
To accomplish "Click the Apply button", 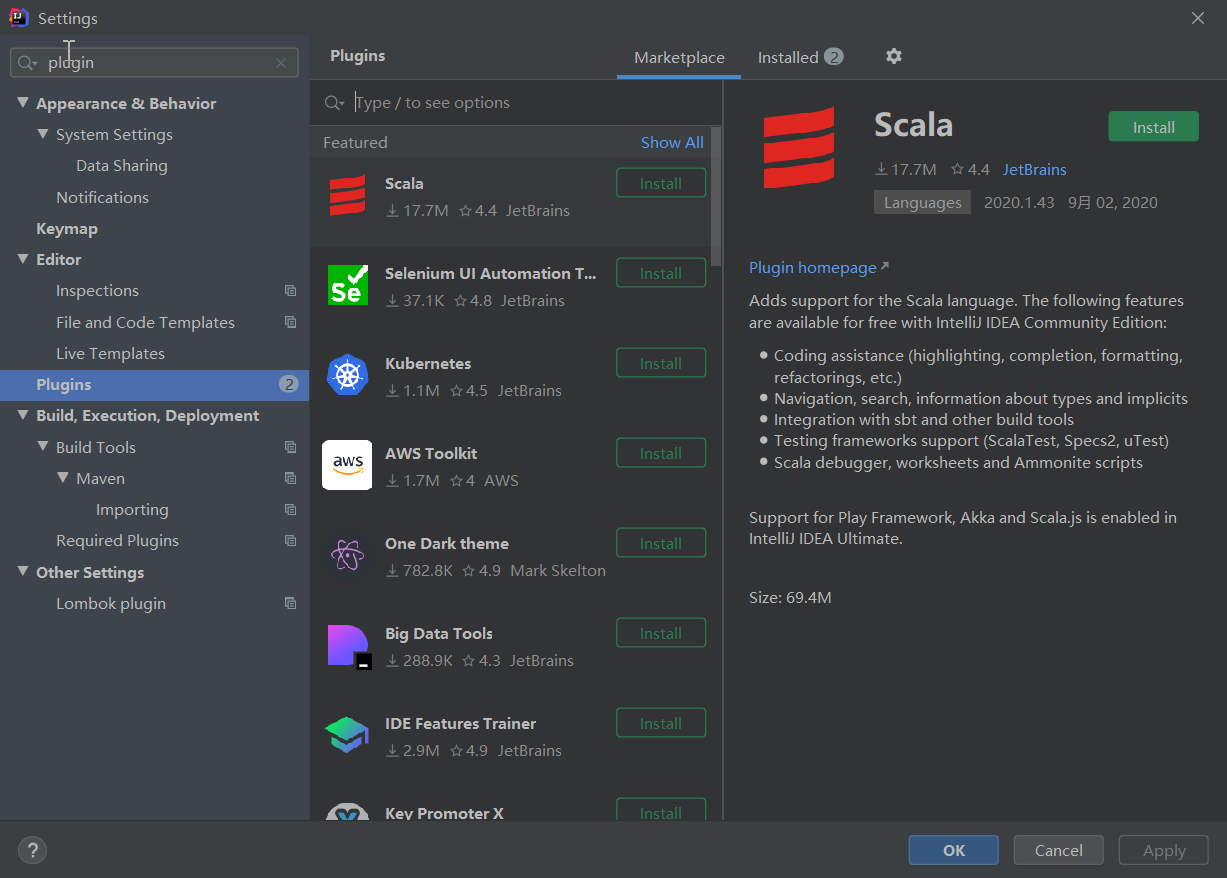I will 1164,850.
